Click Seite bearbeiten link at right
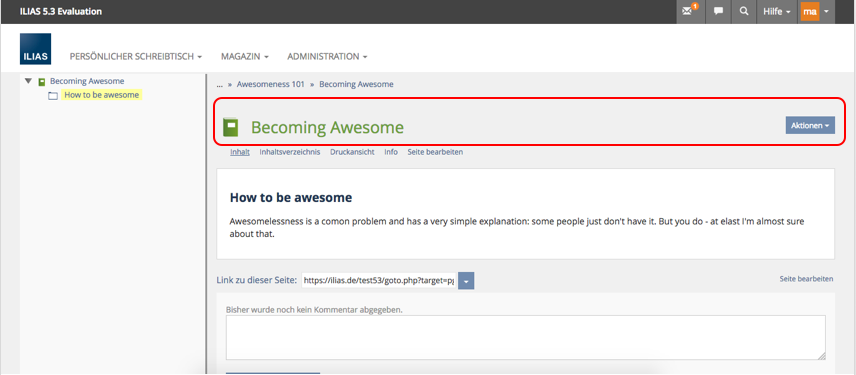 806,278
